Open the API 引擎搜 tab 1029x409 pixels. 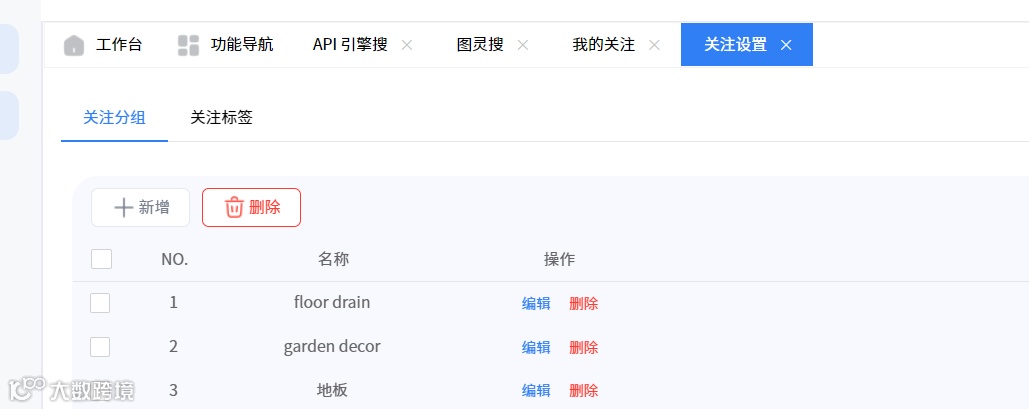tap(350, 45)
